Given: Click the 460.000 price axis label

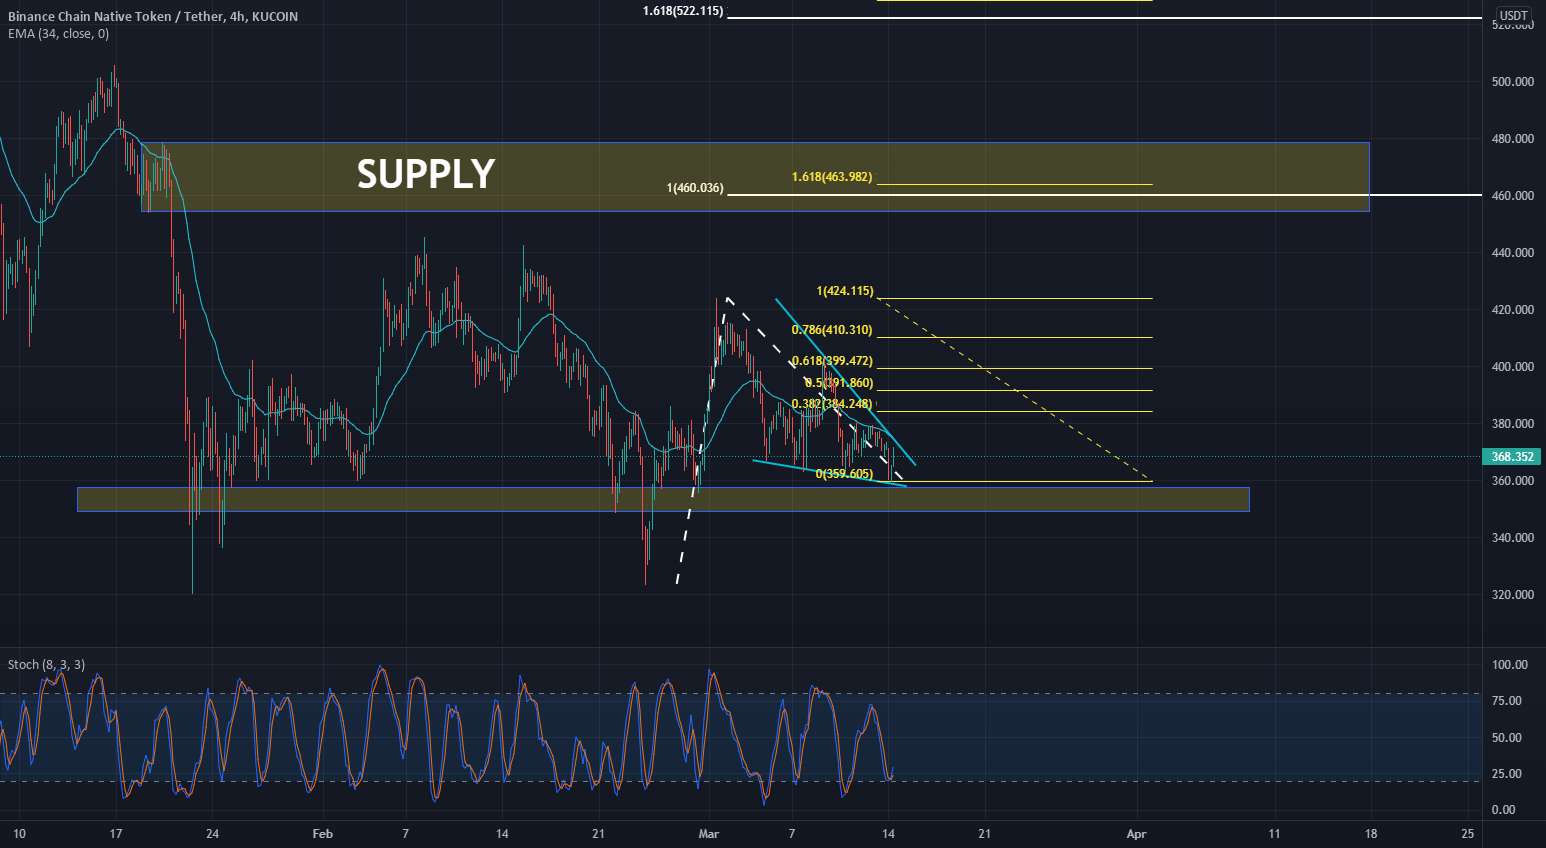Looking at the screenshot, I should coord(1512,196).
